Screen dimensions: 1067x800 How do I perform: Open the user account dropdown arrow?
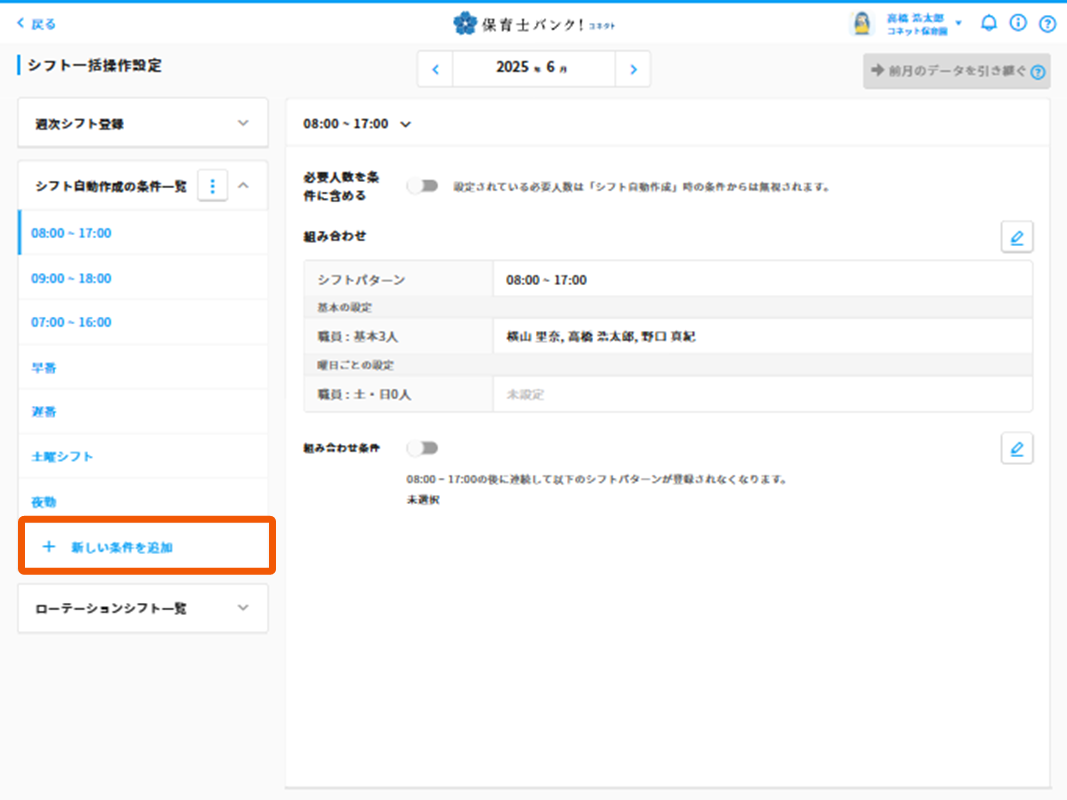(959, 23)
